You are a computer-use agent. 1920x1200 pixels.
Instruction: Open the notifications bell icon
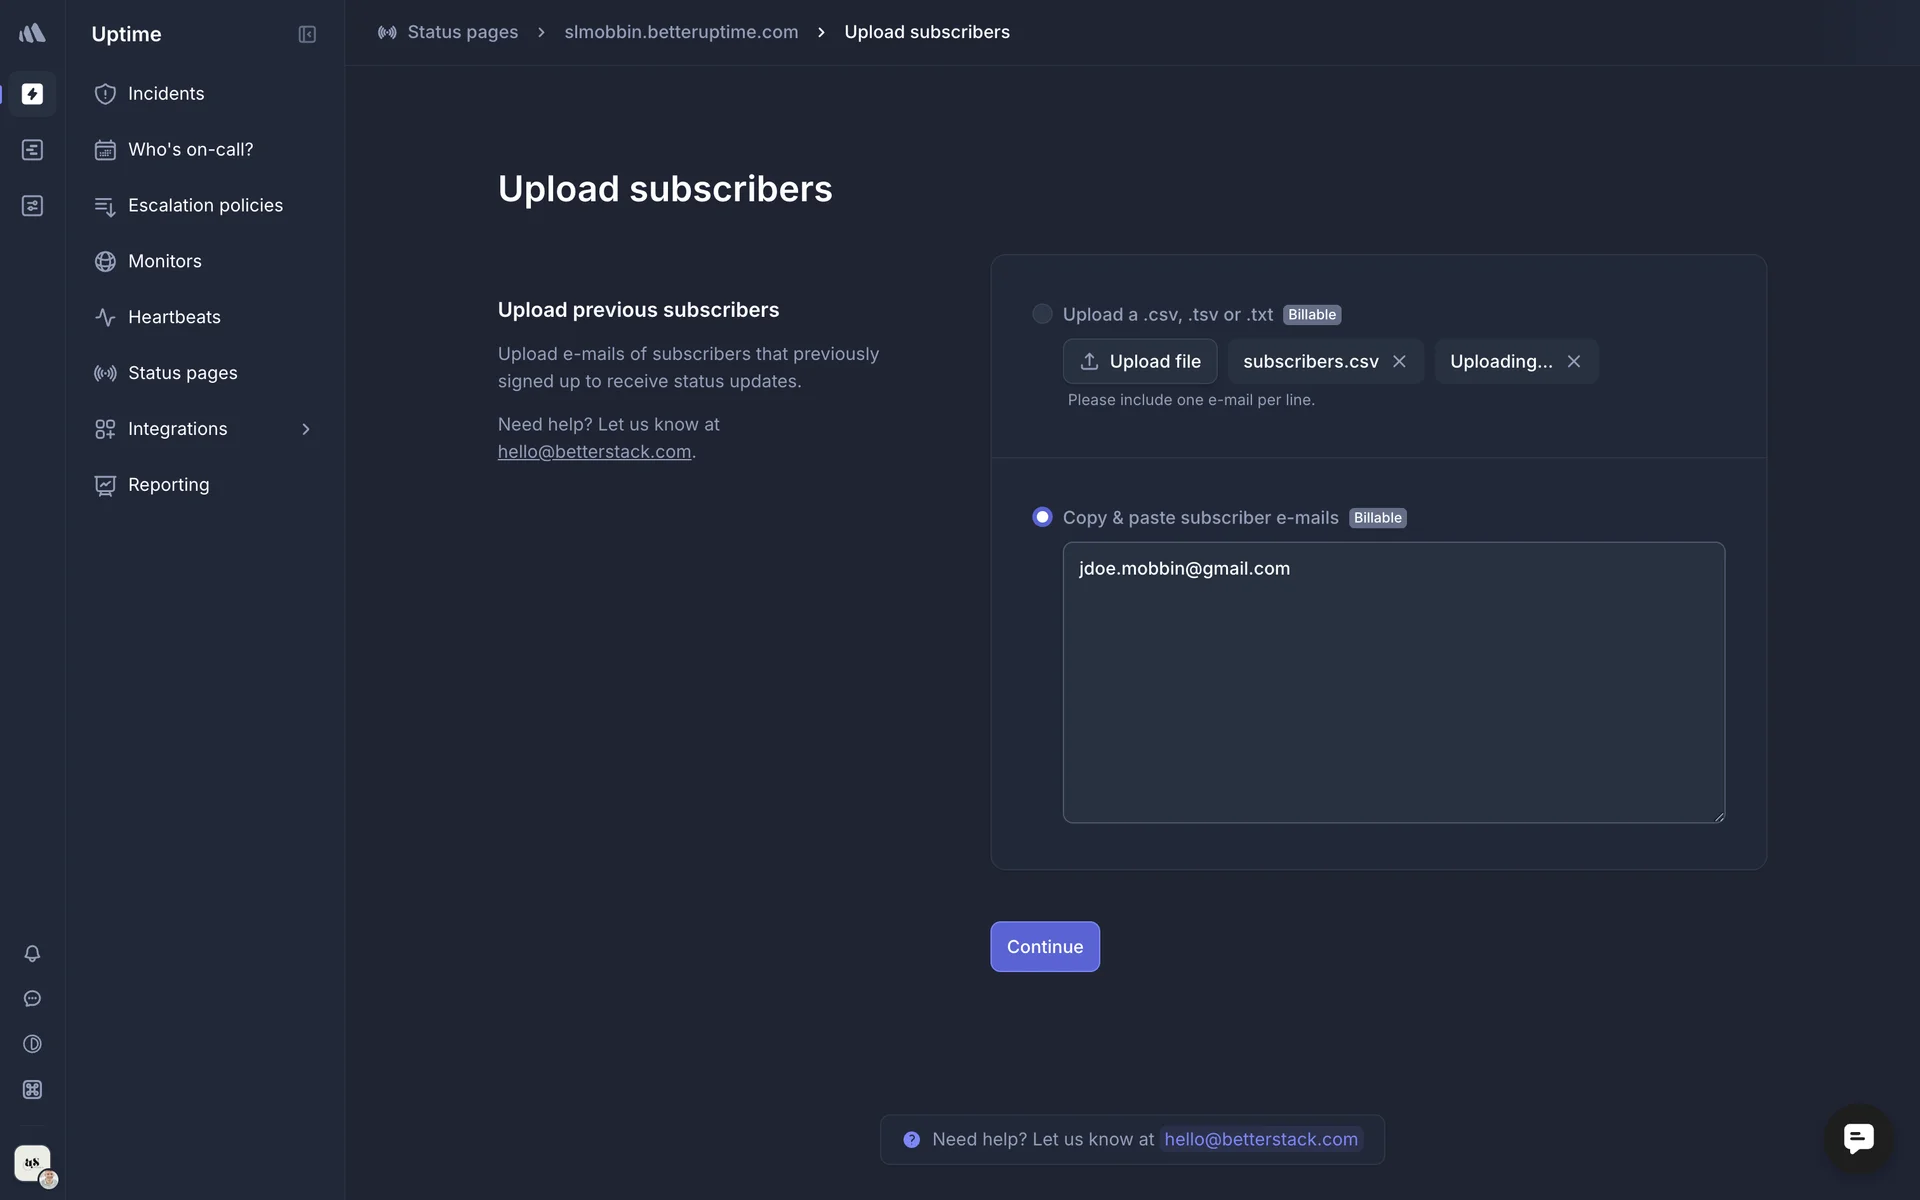[32, 953]
